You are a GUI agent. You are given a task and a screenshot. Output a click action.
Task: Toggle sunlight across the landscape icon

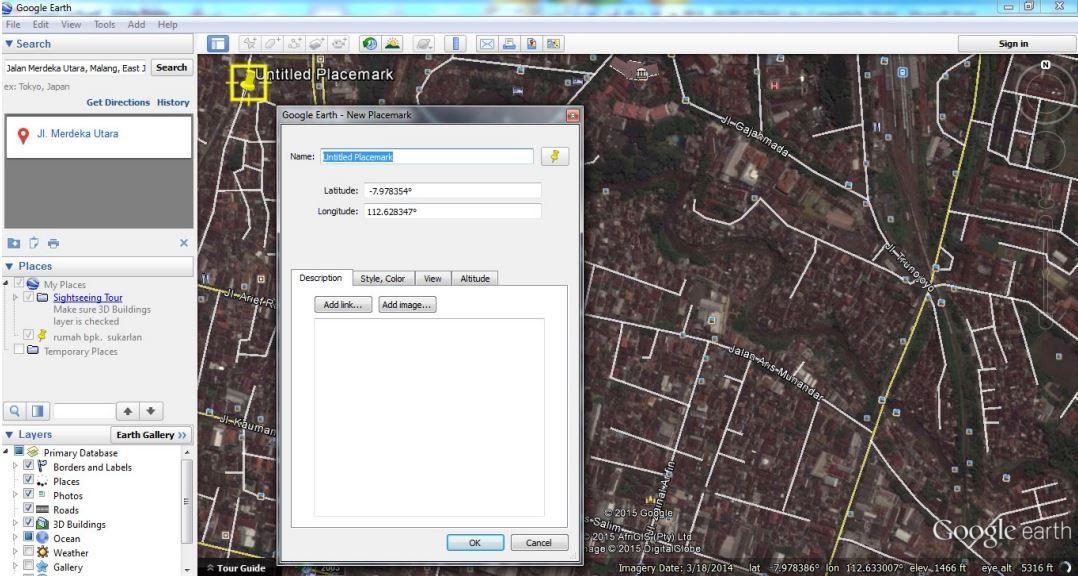[x=393, y=44]
